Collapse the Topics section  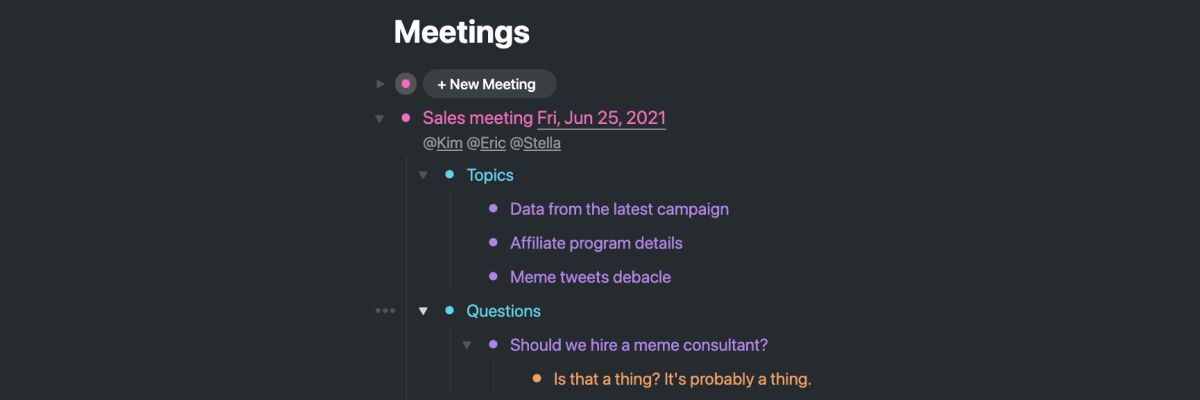(x=423, y=175)
